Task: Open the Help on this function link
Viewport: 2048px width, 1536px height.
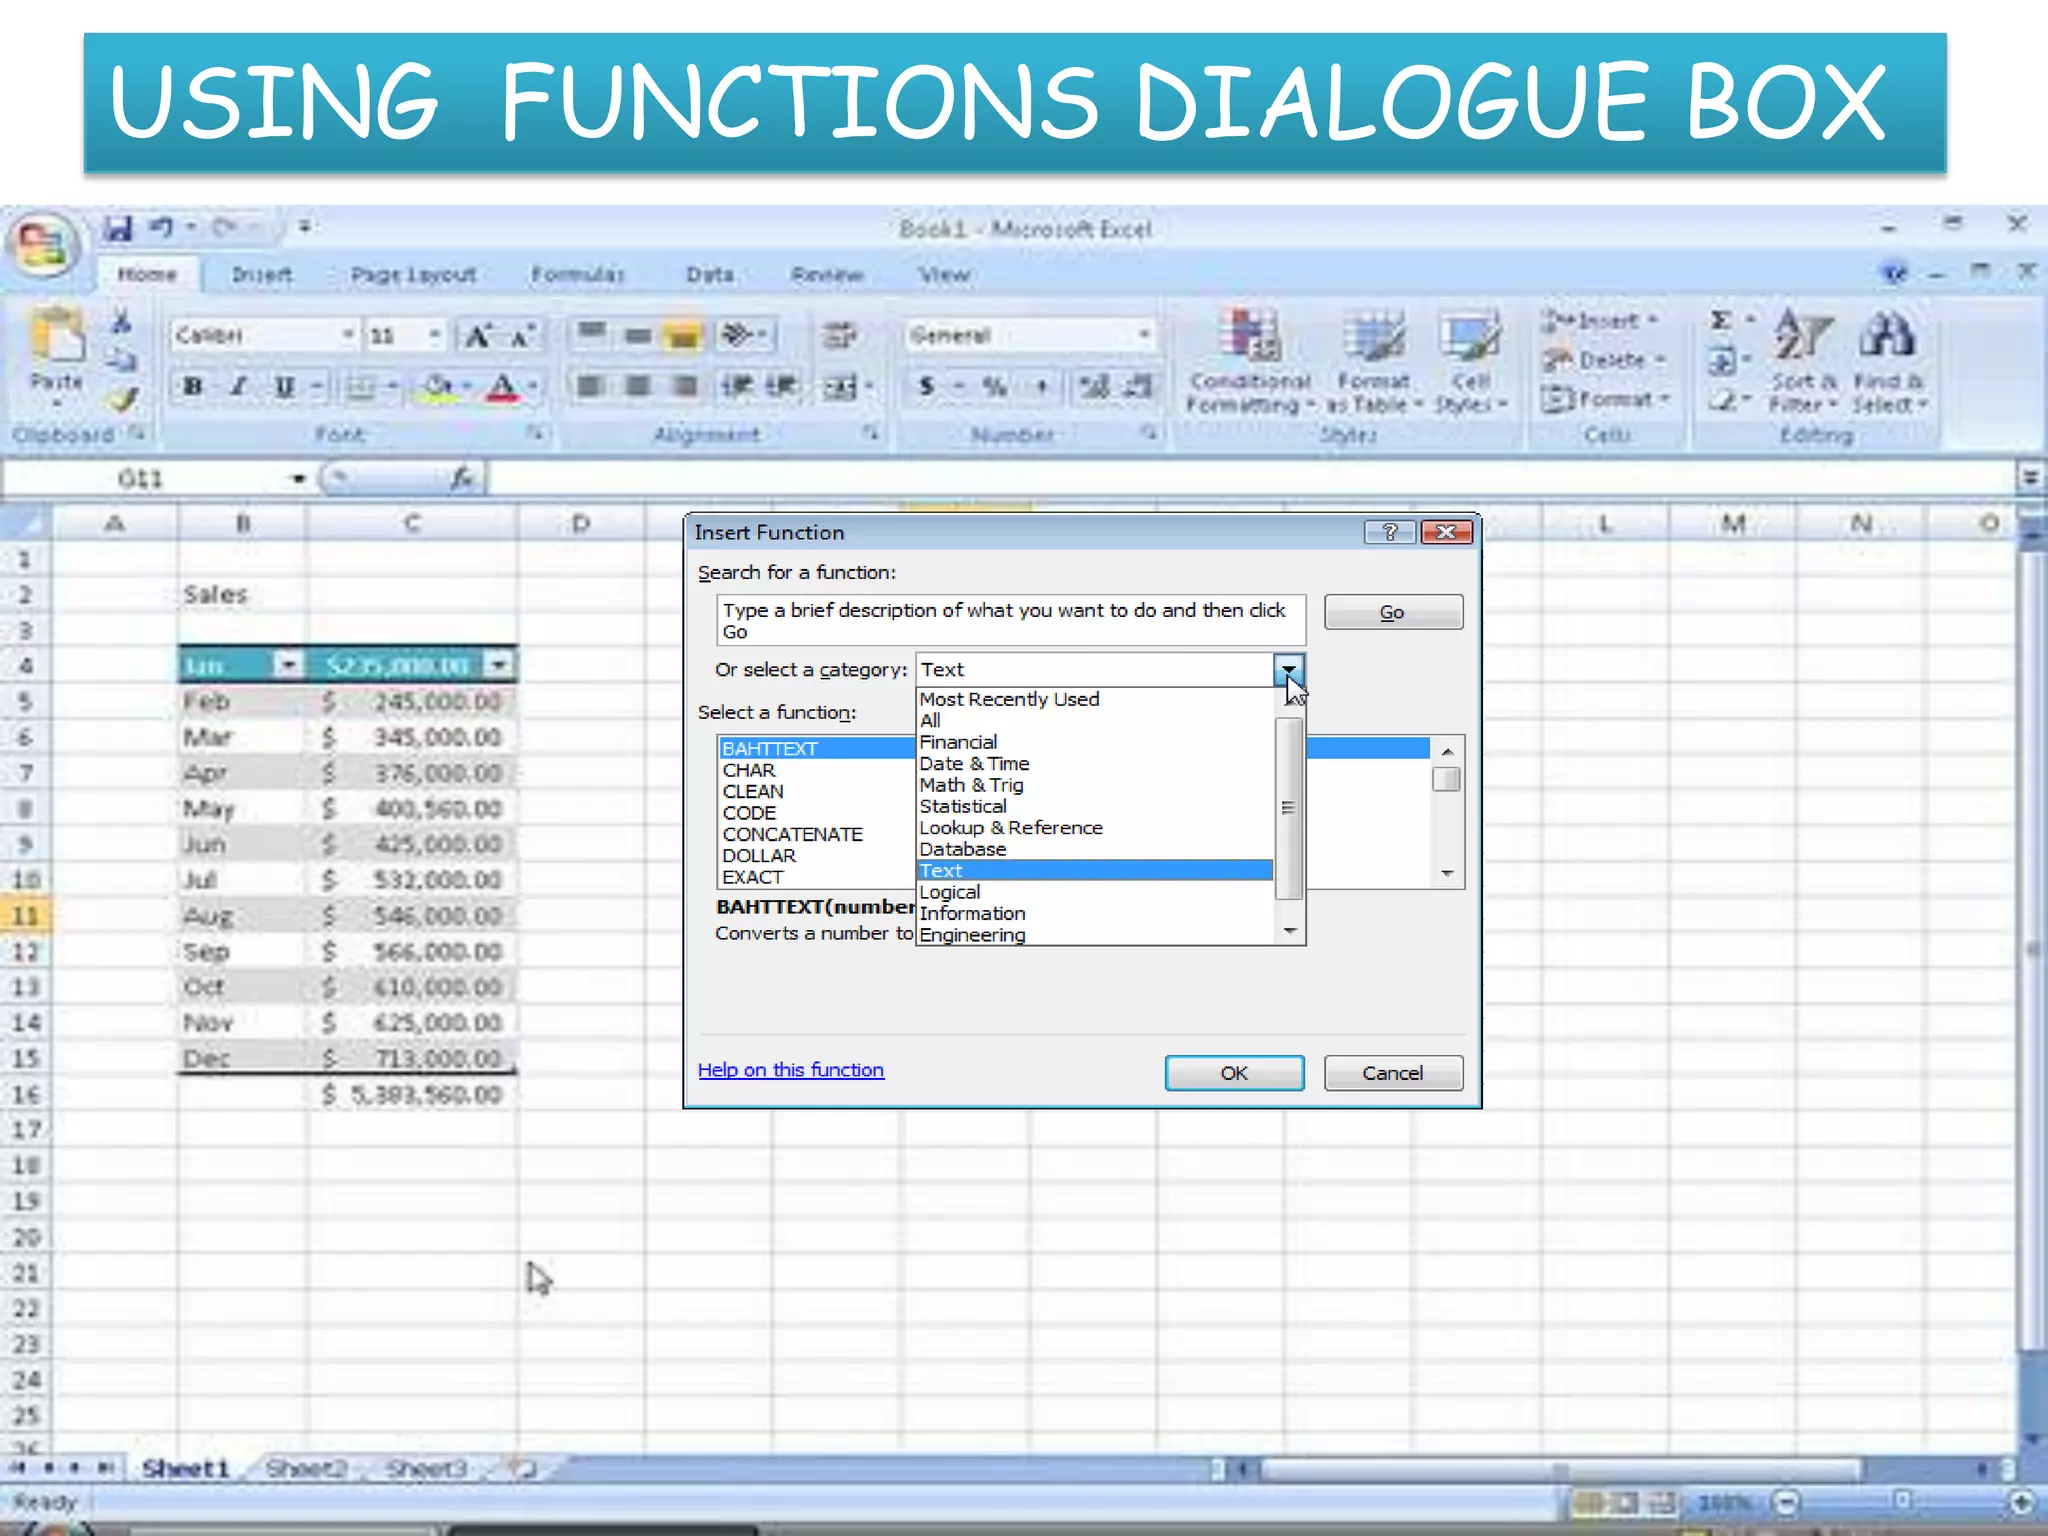Action: pyautogui.click(x=790, y=1070)
